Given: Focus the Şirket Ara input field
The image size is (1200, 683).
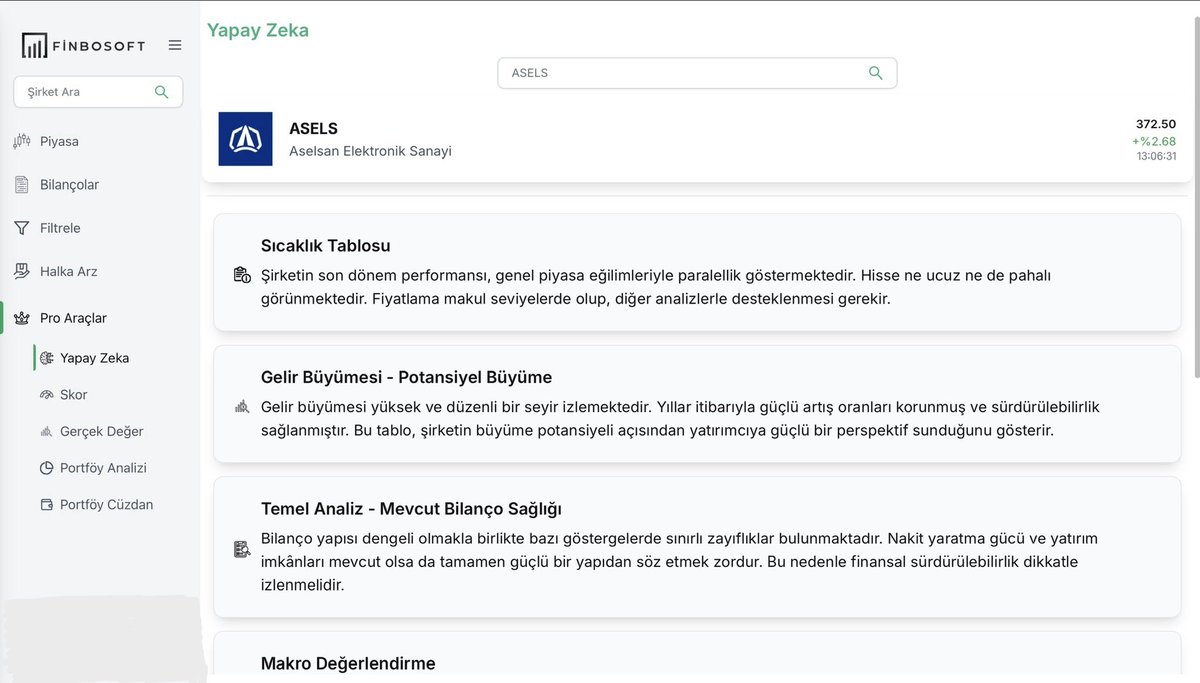Looking at the screenshot, I should click(98, 92).
